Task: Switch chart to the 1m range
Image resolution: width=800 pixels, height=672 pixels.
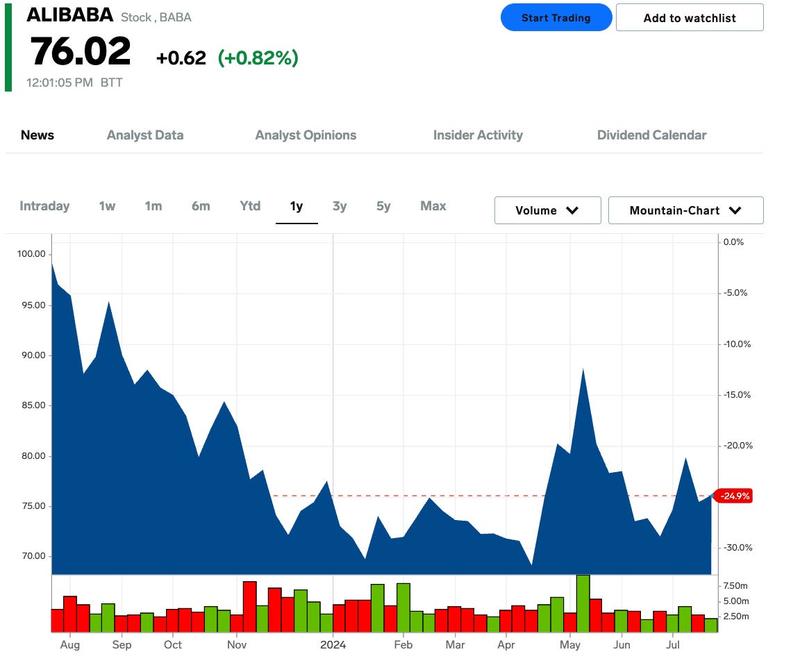Action: tap(153, 206)
